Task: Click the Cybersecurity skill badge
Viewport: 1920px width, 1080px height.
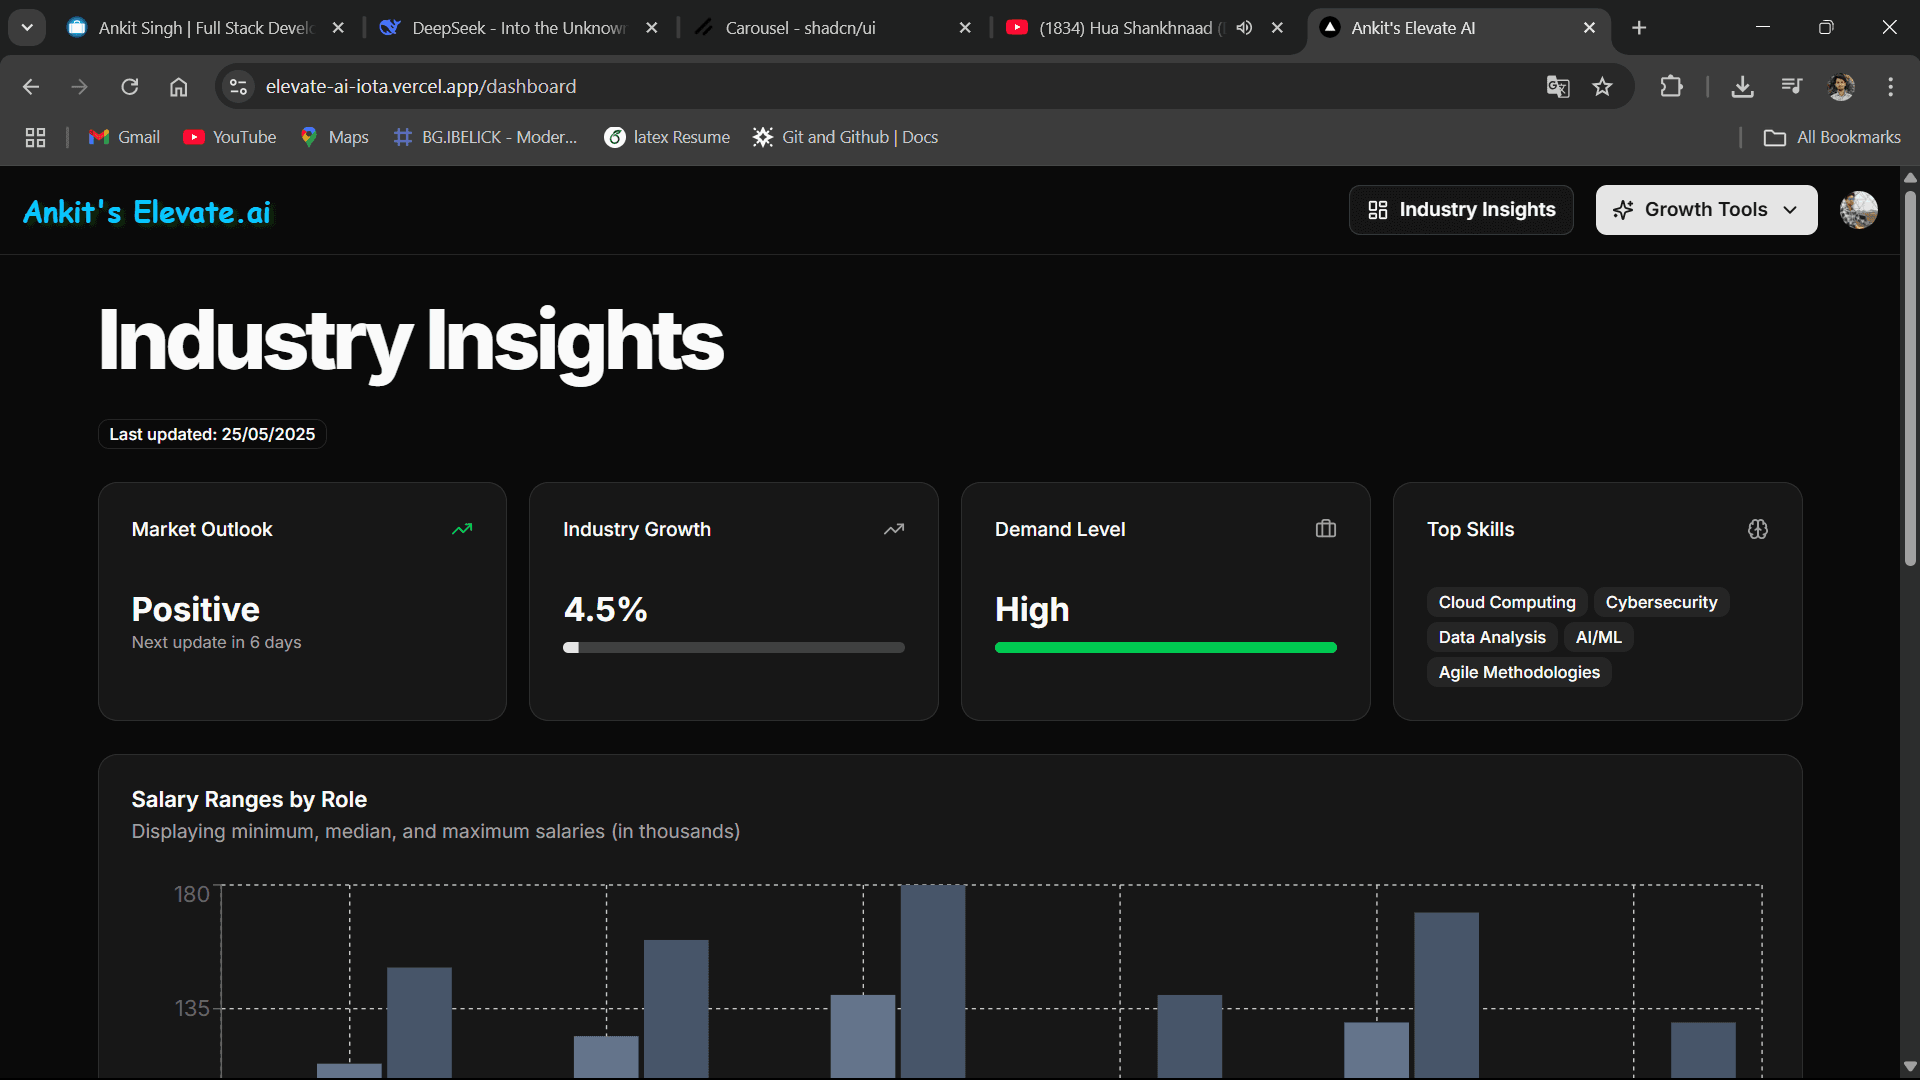Action: pos(1661,602)
